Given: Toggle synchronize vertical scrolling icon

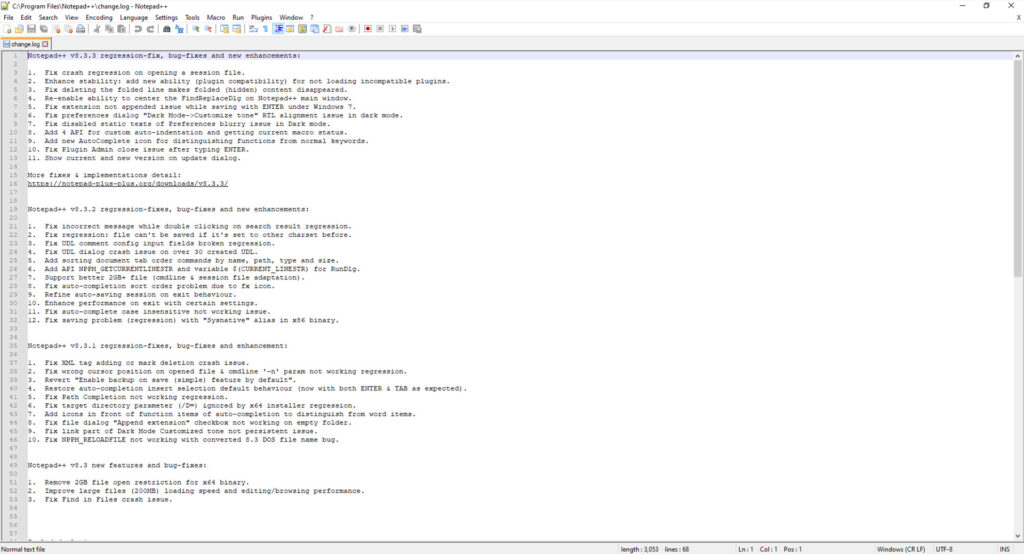Looking at the screenshot, I should [x=225, y=29].
